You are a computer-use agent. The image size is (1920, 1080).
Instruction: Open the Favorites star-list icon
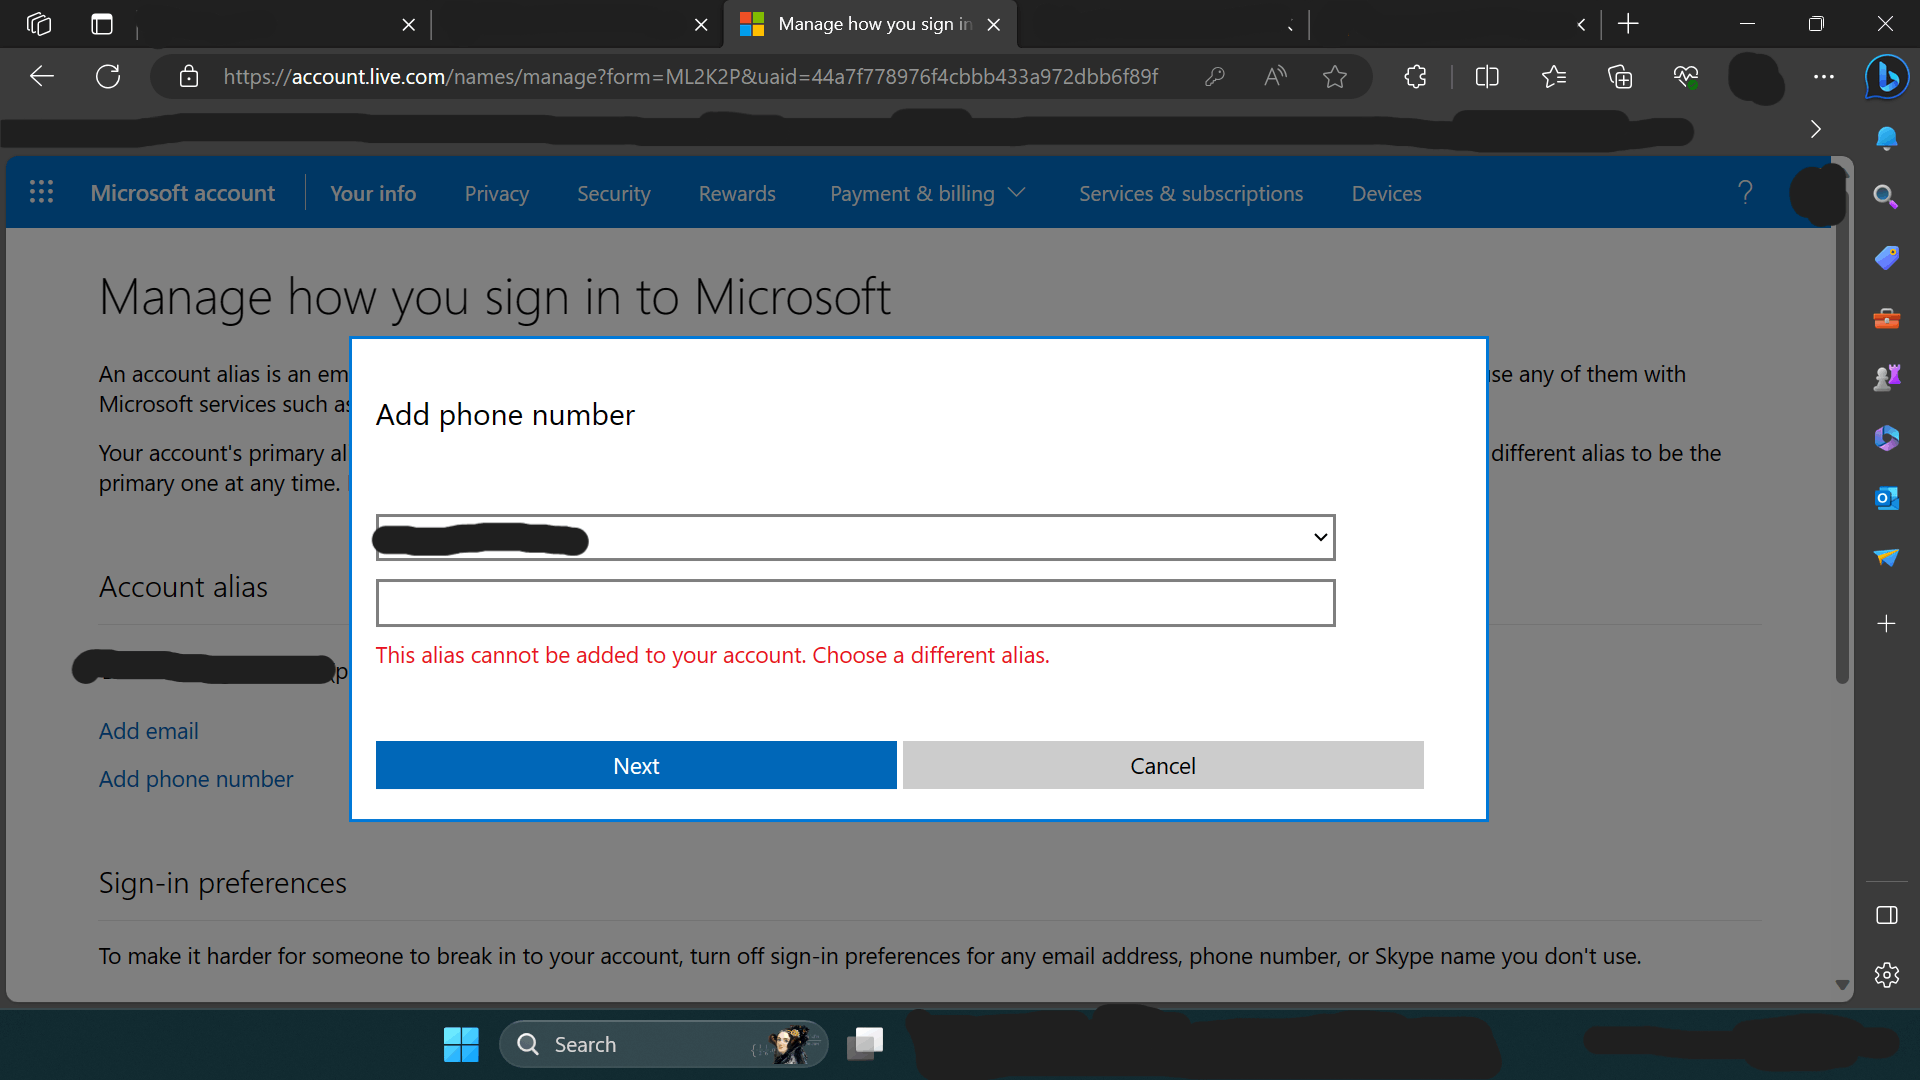1553,77
